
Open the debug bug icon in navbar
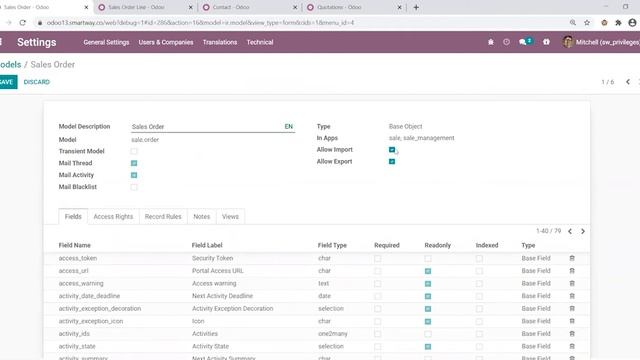point(491,42)
